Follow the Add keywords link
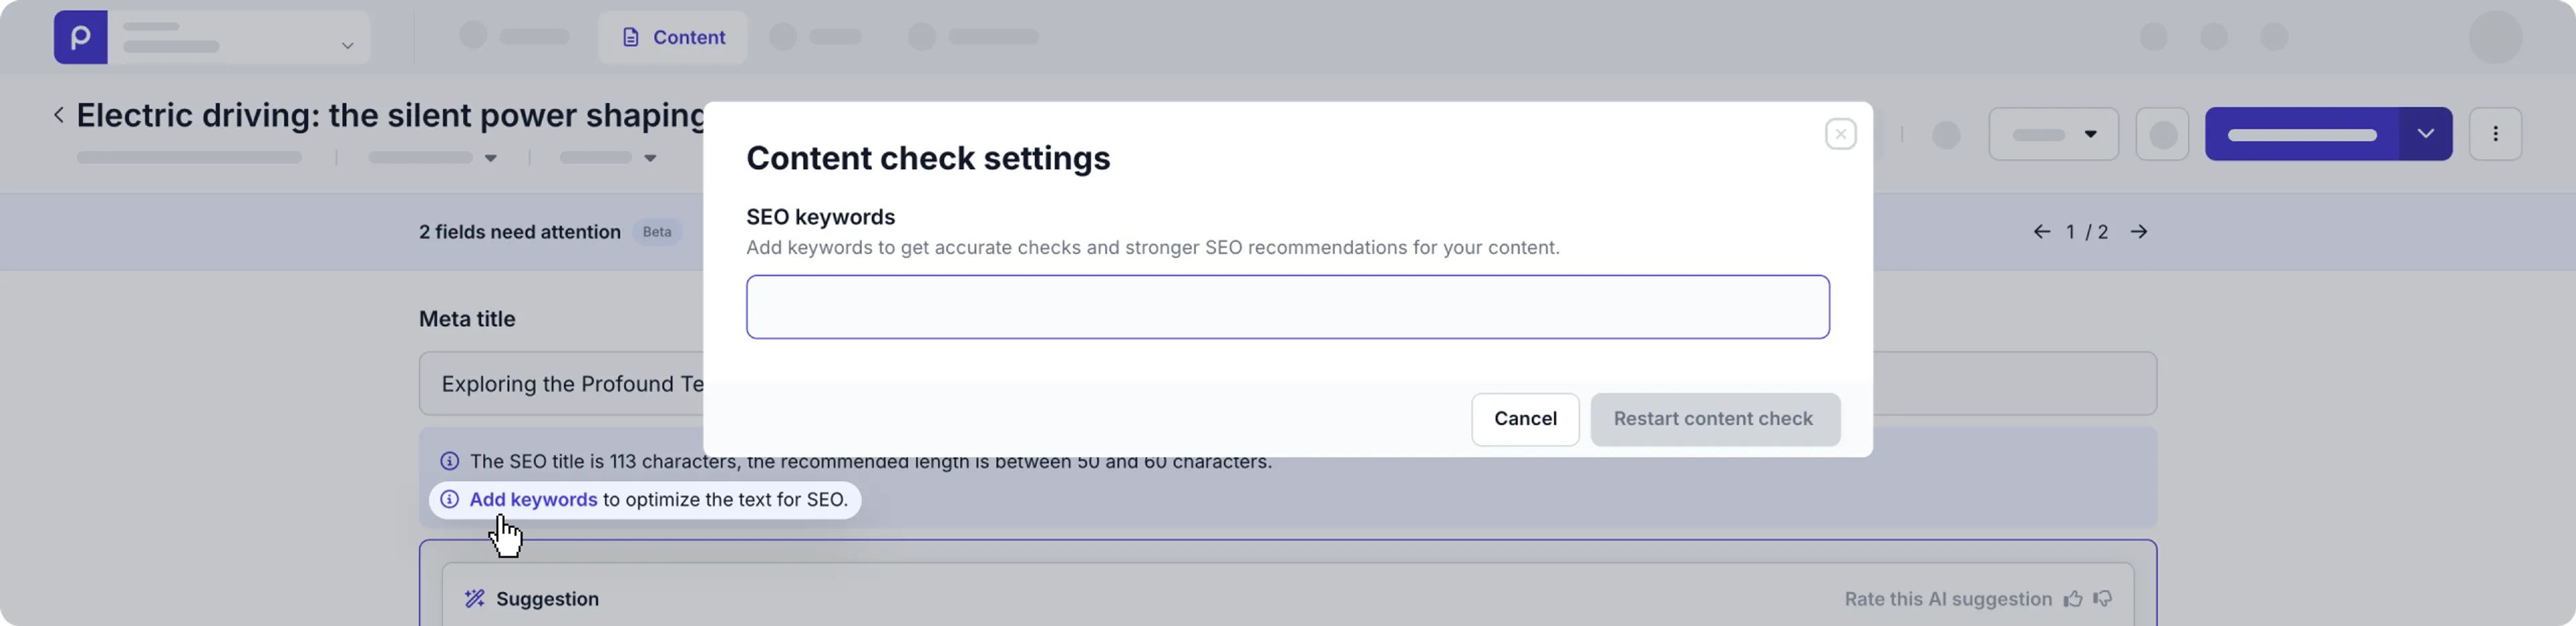Screen dimensions: 2576x626 click(x=533, y=499)
